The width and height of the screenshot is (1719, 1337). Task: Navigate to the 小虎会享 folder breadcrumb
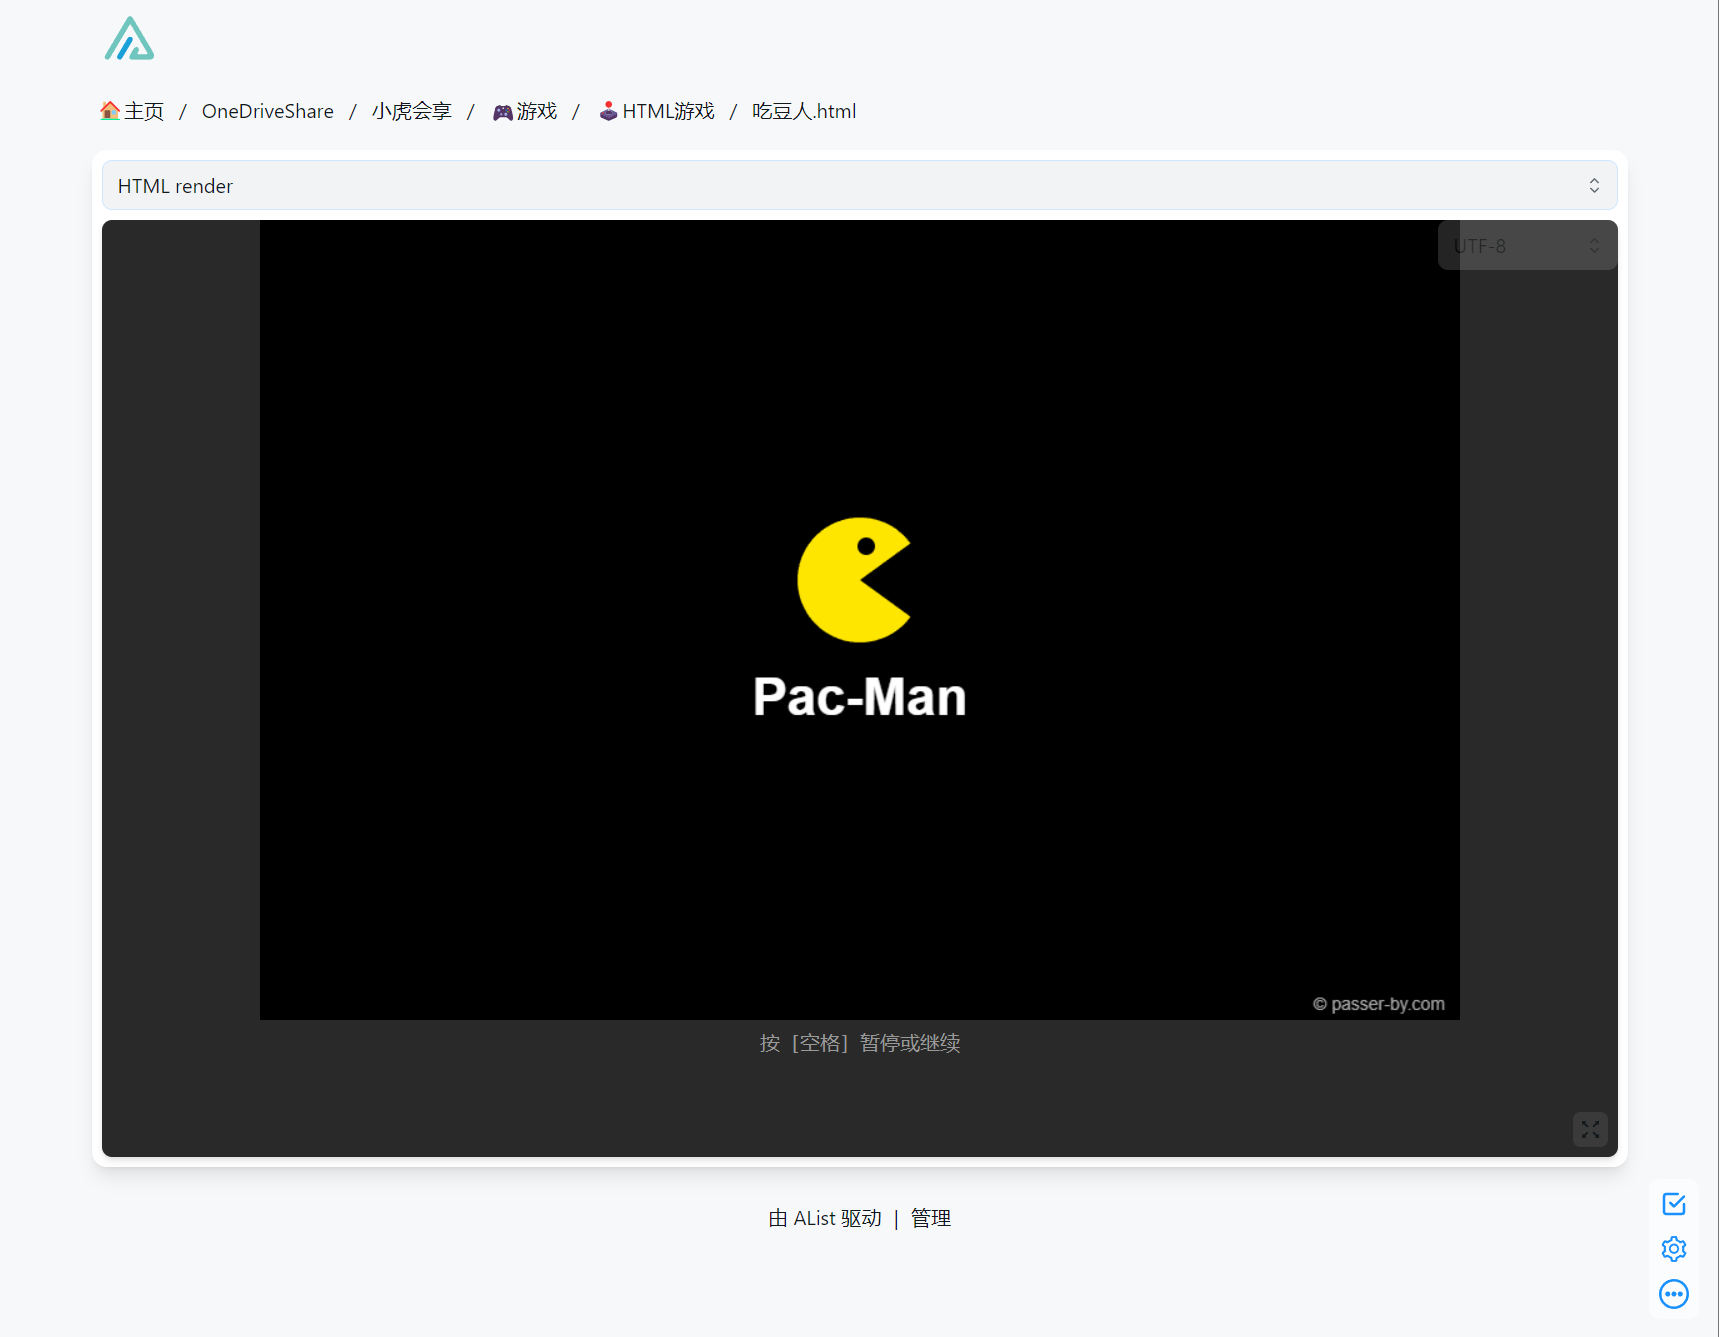[x=411, y=111]
